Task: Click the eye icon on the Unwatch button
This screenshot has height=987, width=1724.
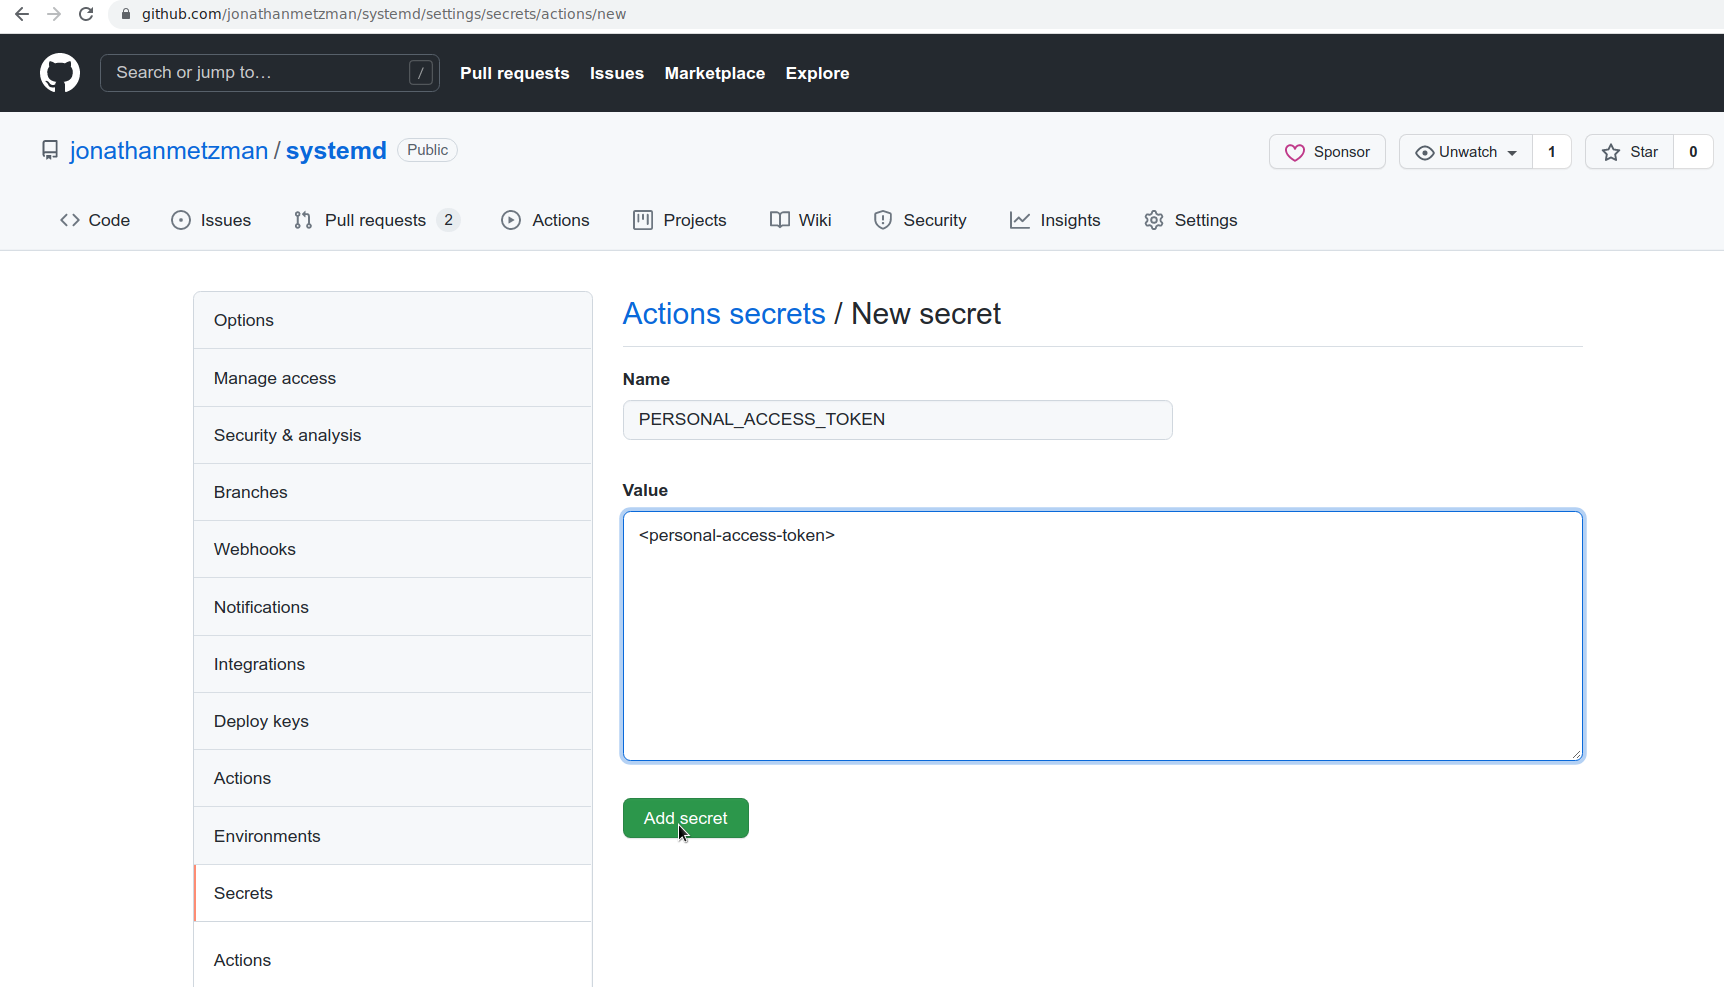Action: pyautogui.click(x=1424, y=152)
